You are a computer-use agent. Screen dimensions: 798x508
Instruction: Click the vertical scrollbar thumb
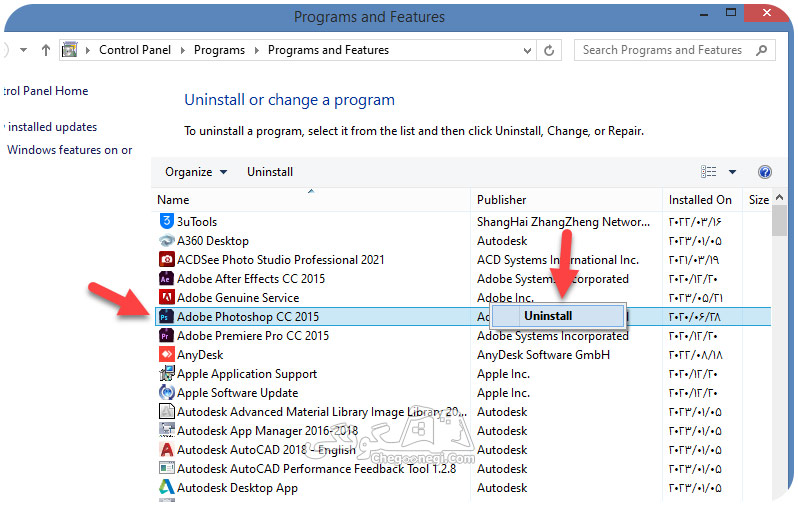(779, 220)
